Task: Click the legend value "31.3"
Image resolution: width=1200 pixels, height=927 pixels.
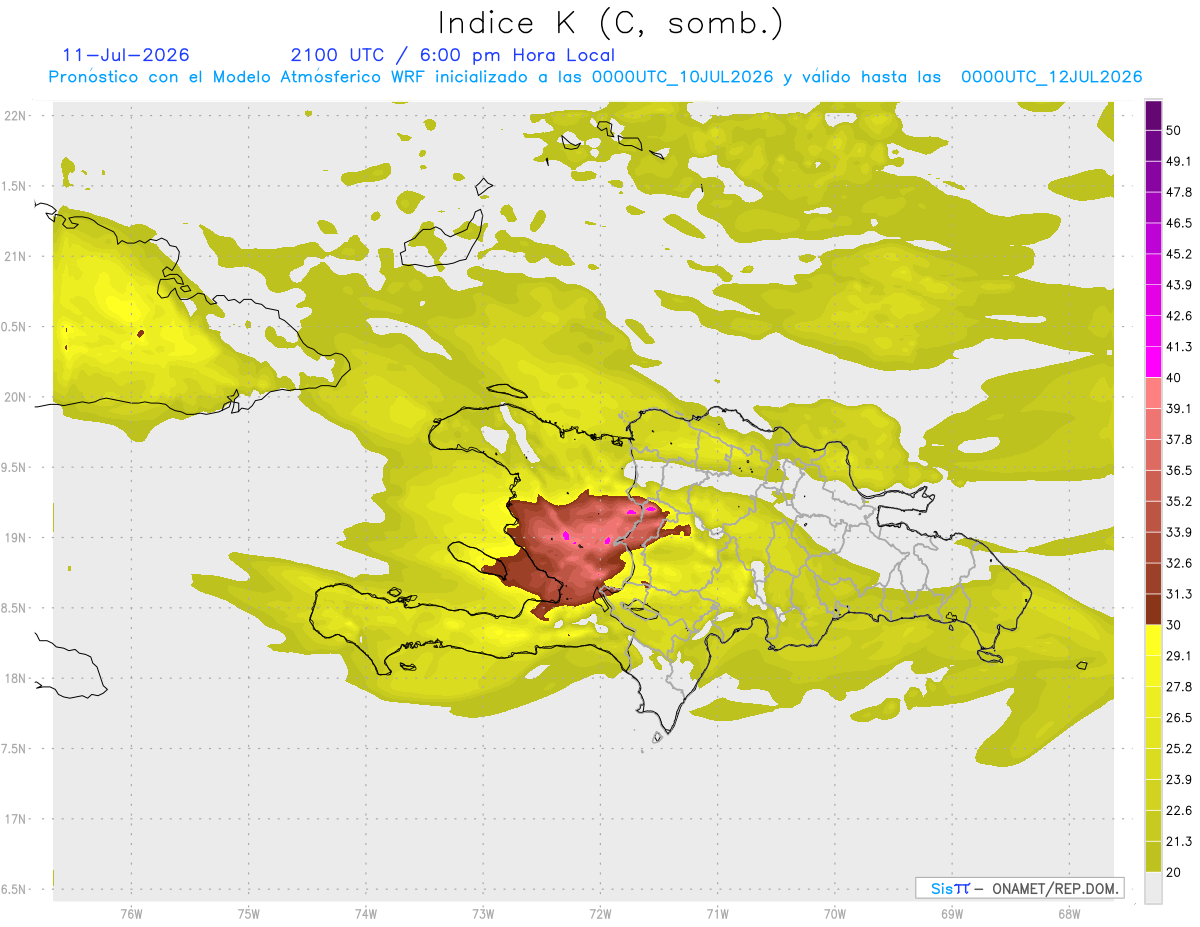Action: point(1180,594)
